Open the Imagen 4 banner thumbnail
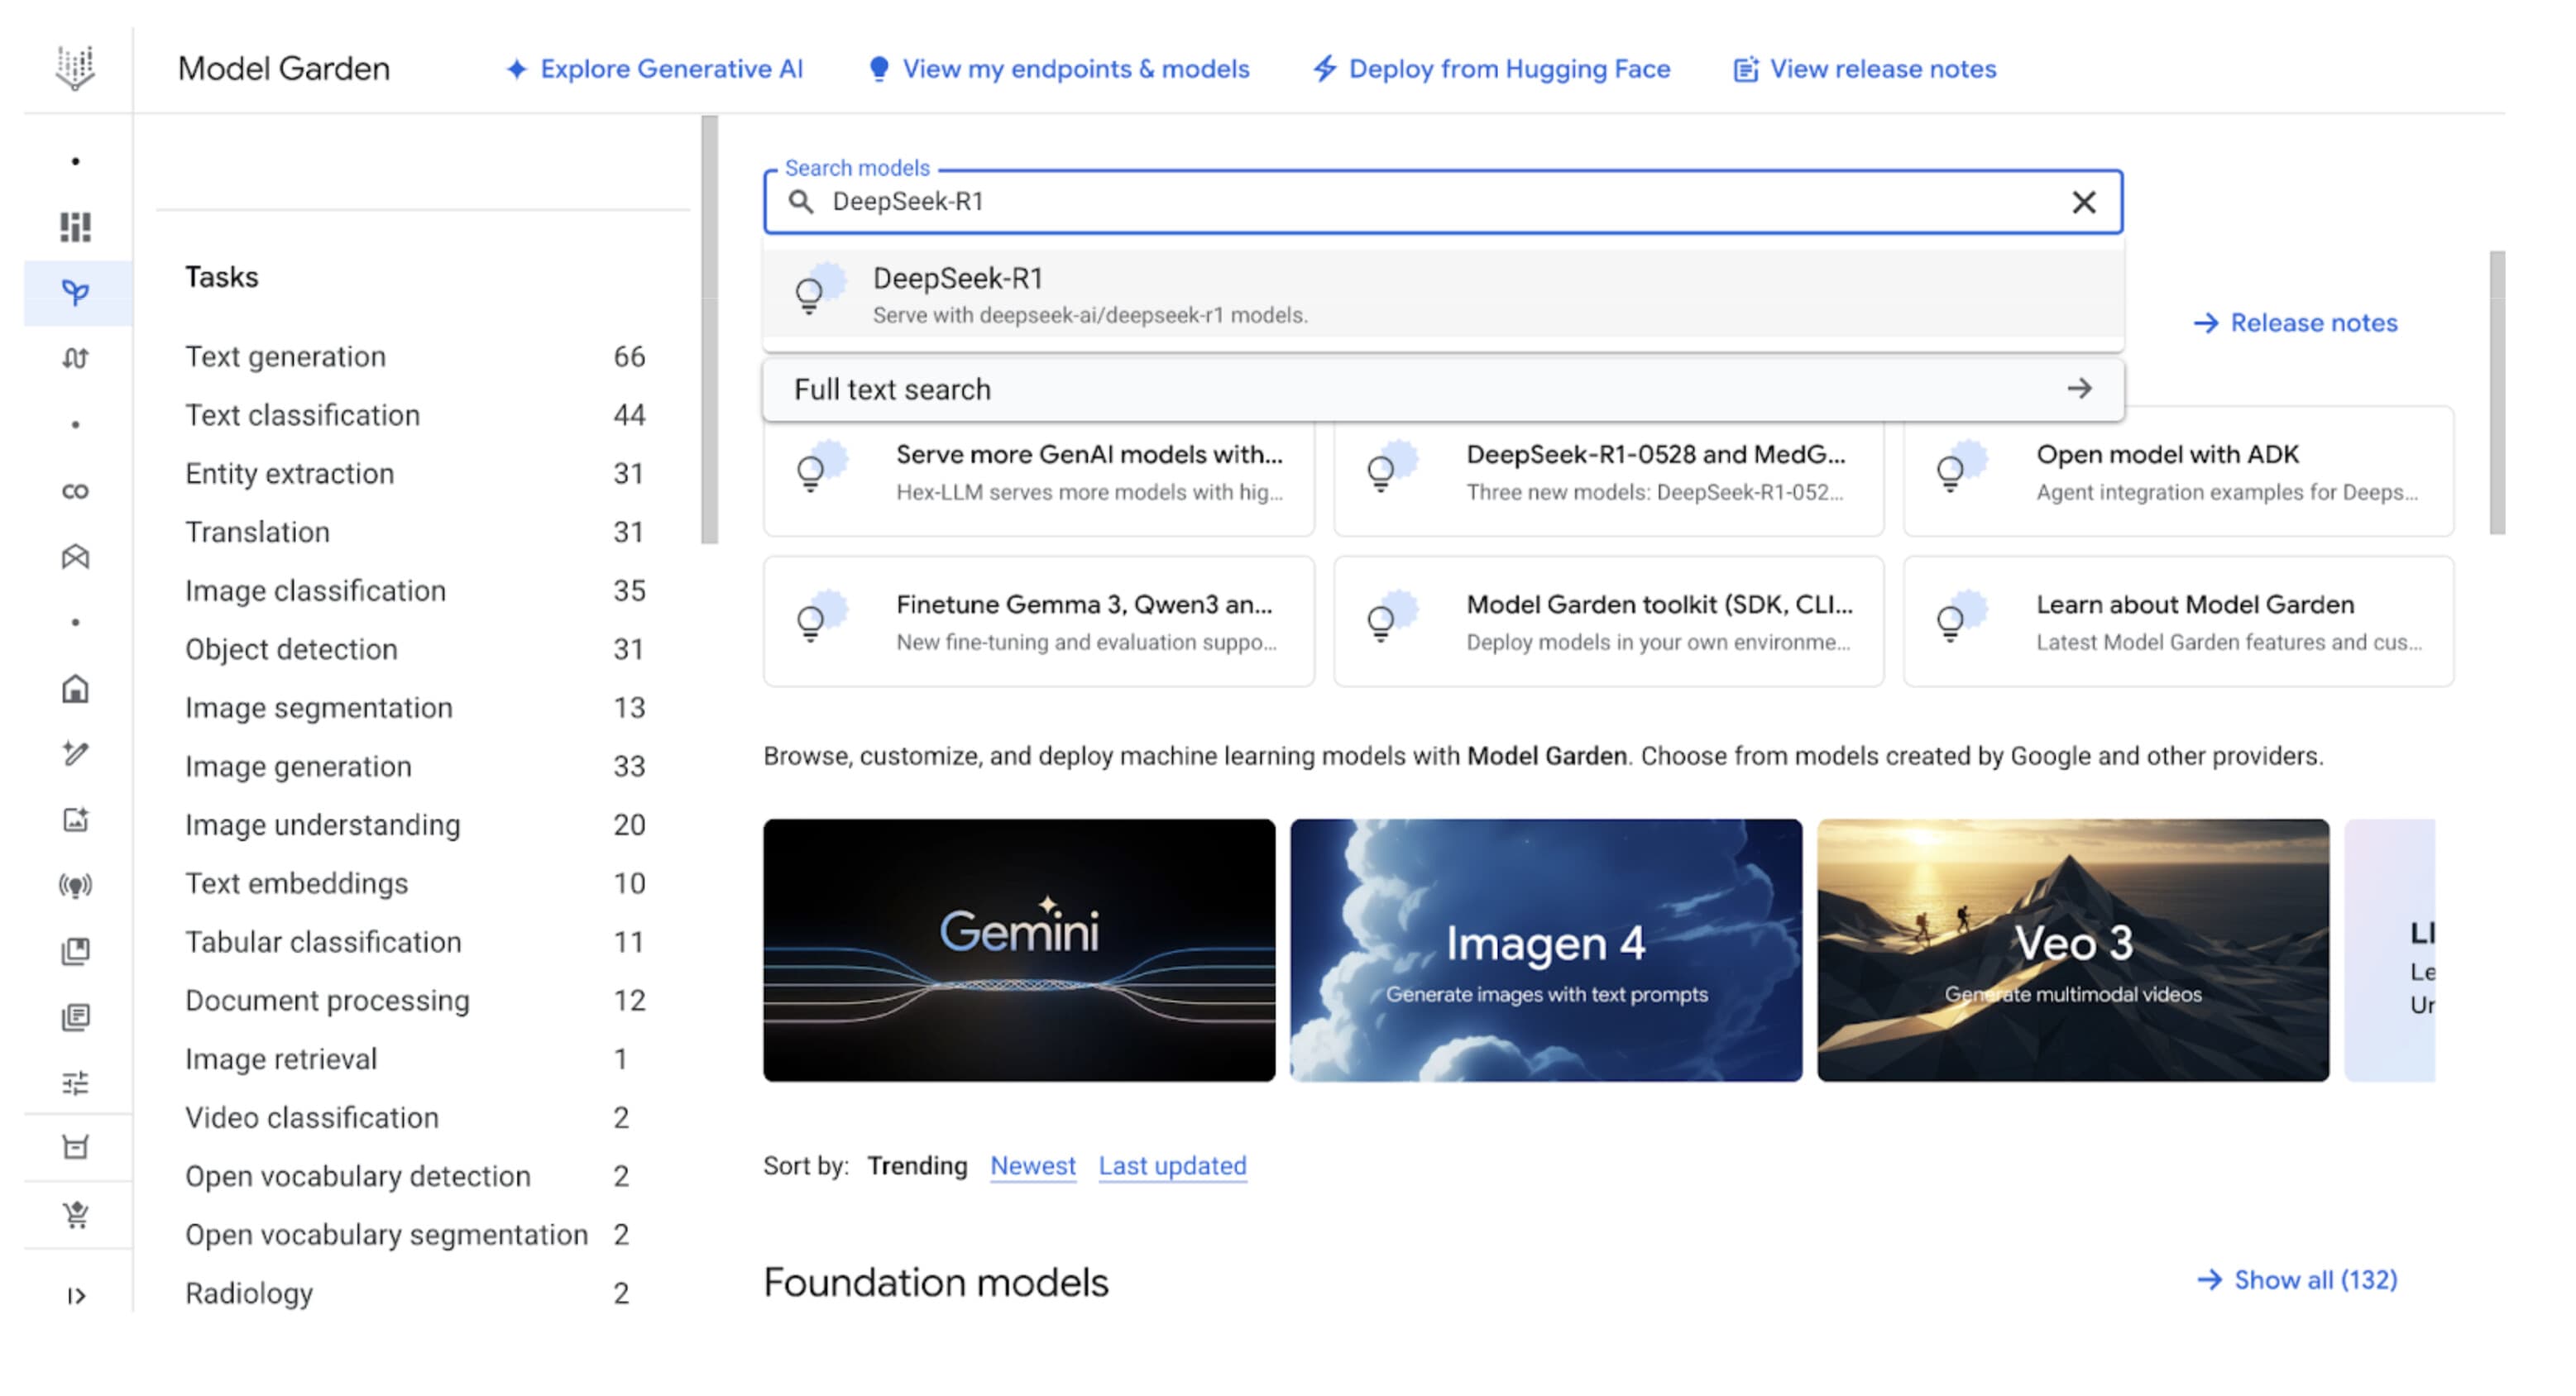Image resolution: width=2576 pixels, height=1396 pixels. 1546,950
